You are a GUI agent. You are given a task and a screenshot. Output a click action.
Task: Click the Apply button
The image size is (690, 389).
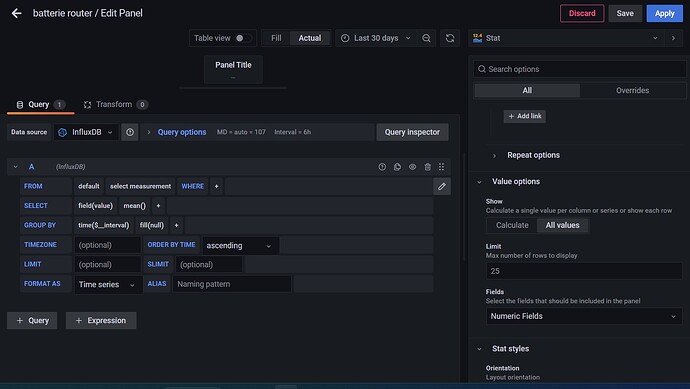664,14
